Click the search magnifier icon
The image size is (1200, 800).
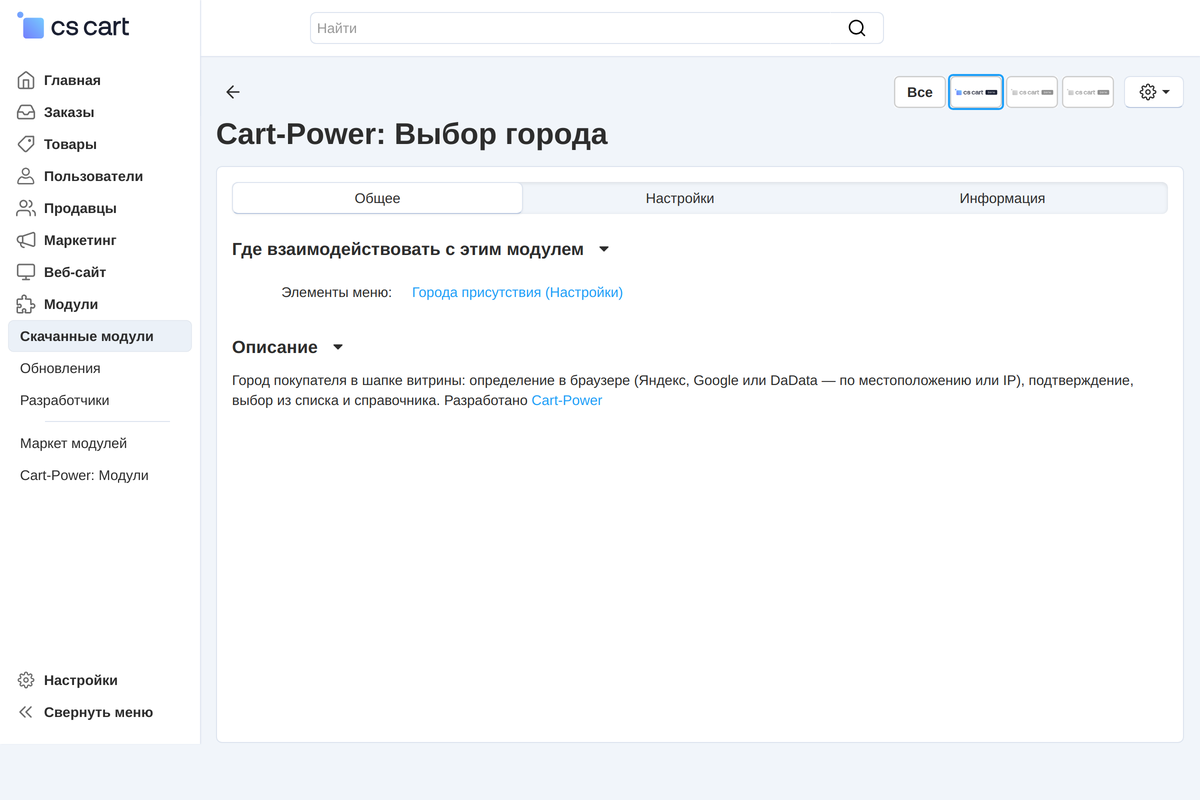click(857, 28)
